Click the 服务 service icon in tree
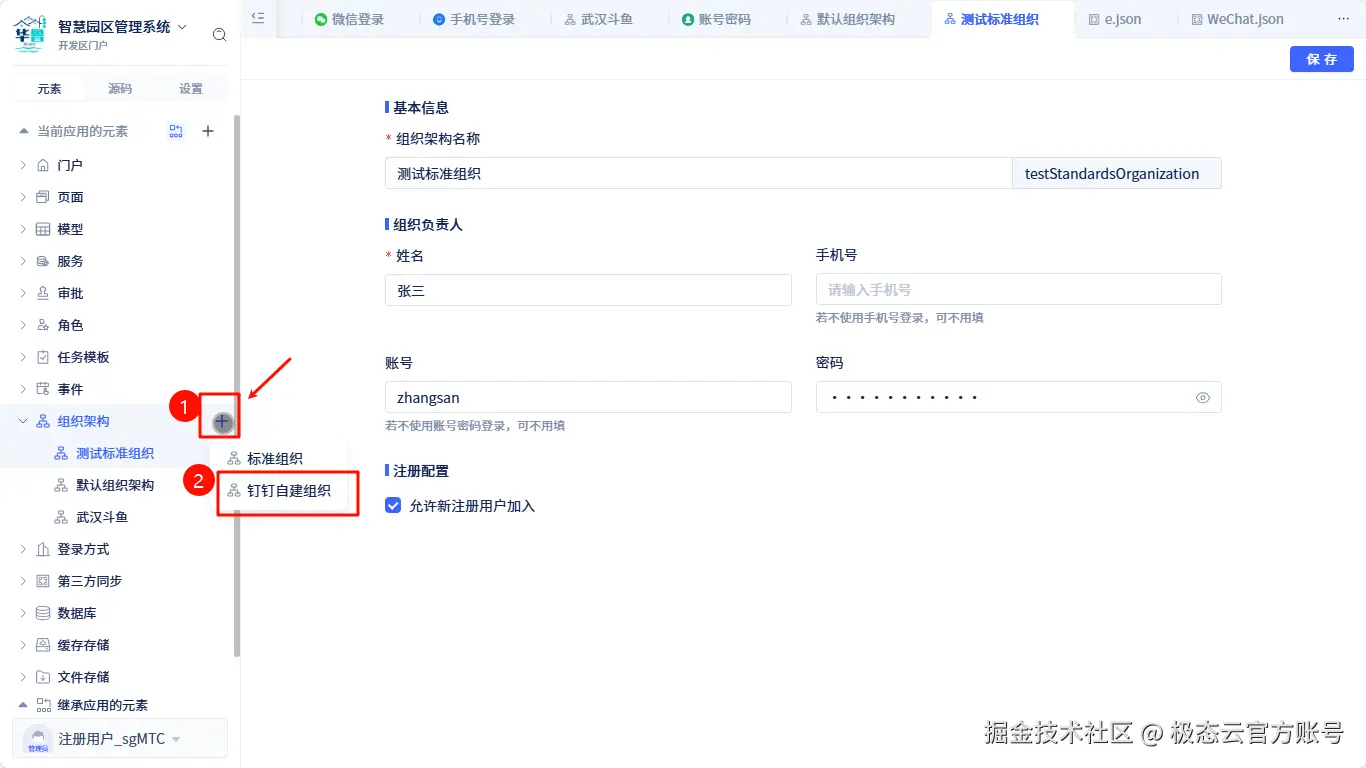Viewport: 1366px width, 768px height. [x=43, y=261]
